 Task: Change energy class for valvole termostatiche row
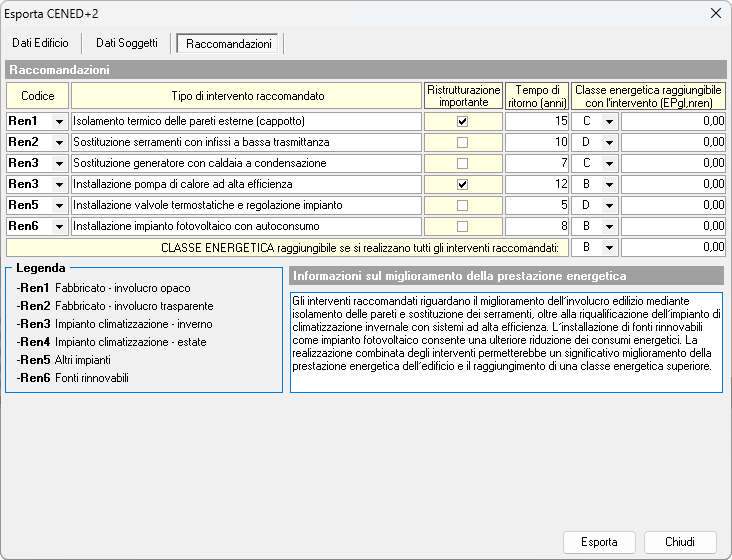(x=608, y=205)
